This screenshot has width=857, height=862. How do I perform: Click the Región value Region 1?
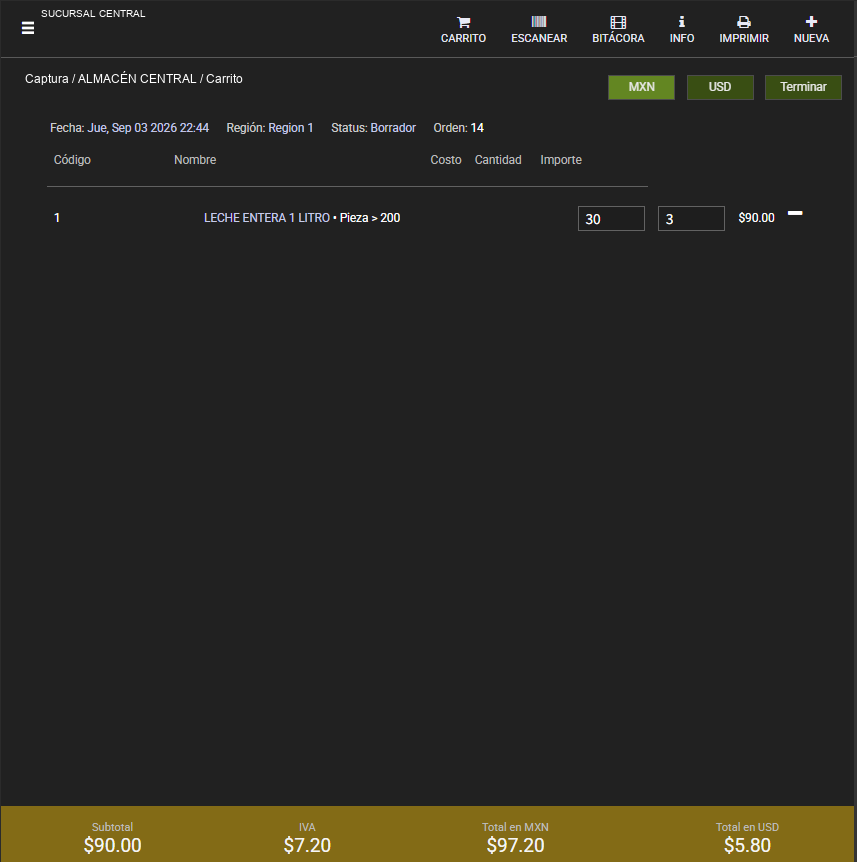290,128
